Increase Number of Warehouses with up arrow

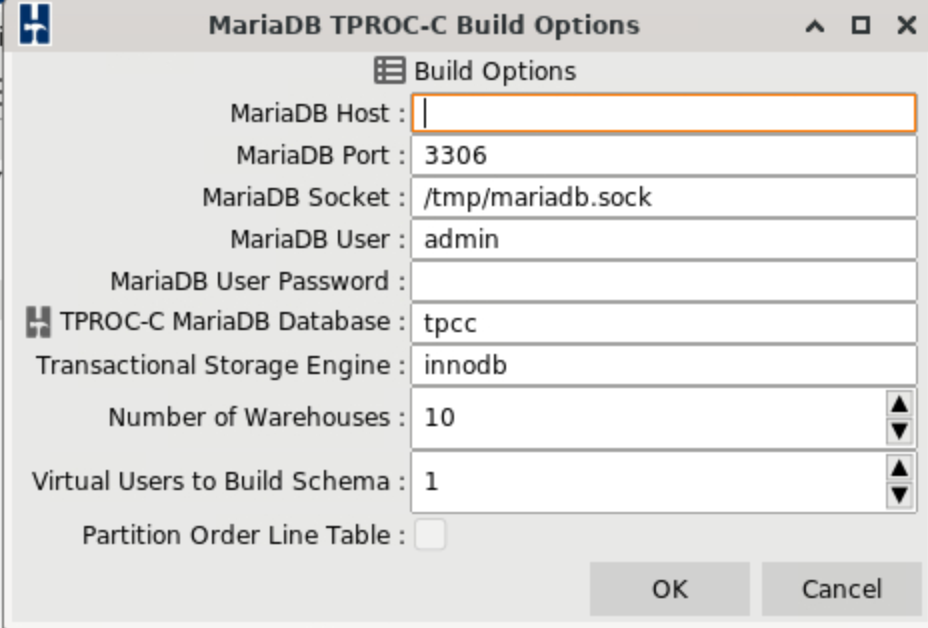click(x=900, y=404)
